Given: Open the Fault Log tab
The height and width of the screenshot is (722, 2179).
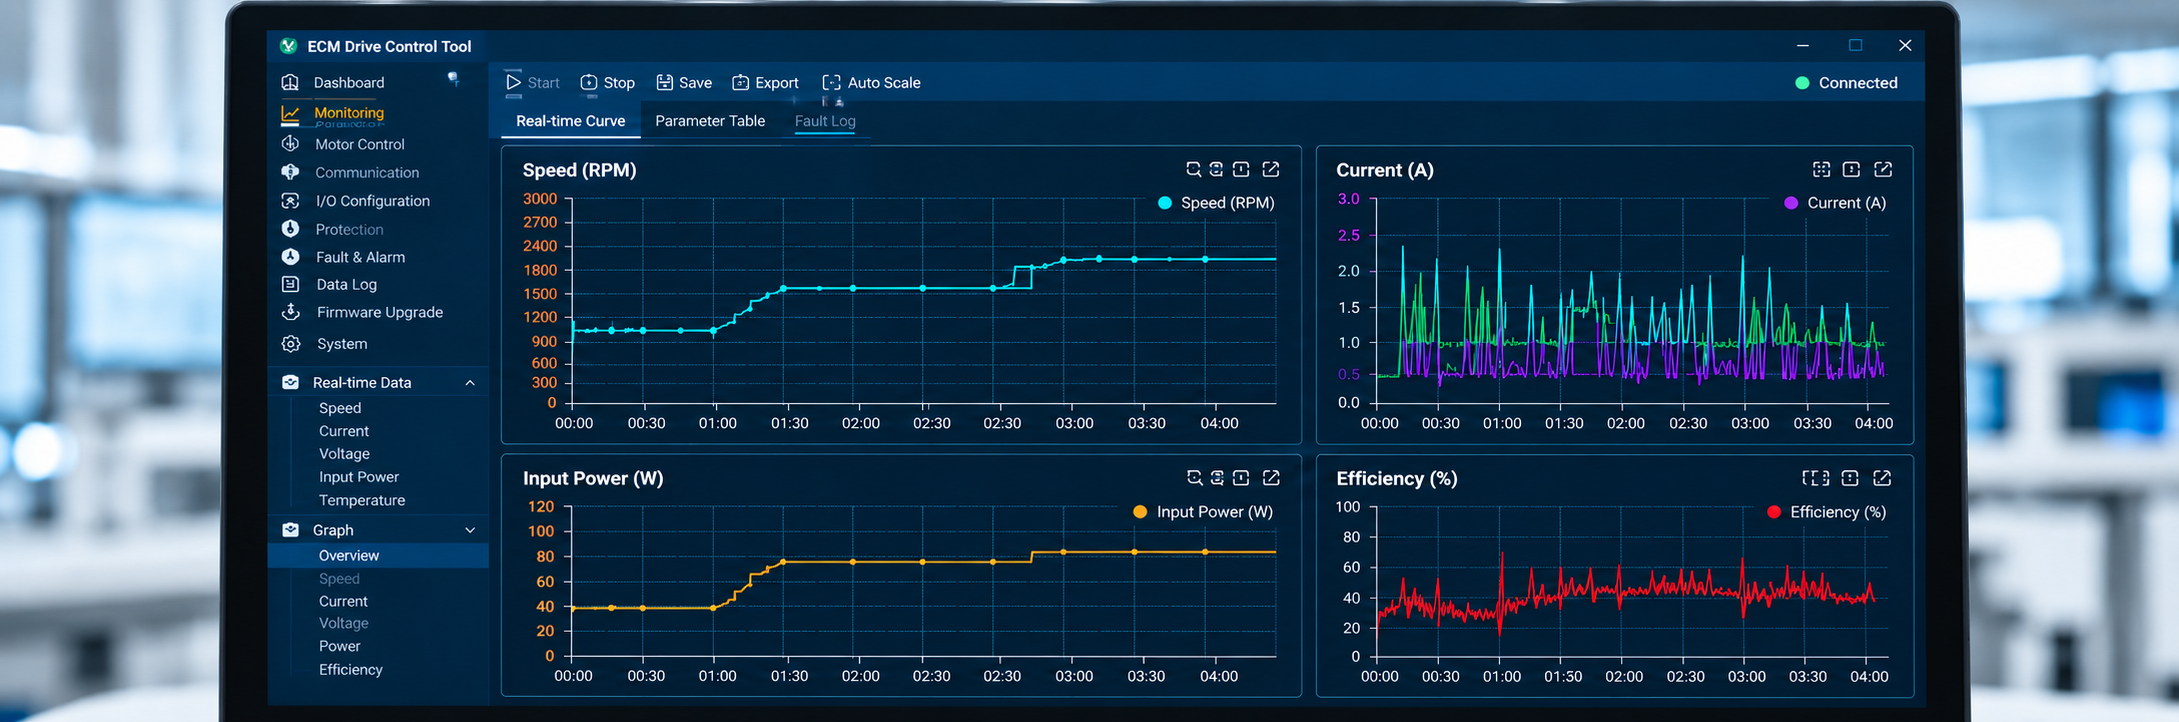Looking at the screenshot, I should pos(825,121).
